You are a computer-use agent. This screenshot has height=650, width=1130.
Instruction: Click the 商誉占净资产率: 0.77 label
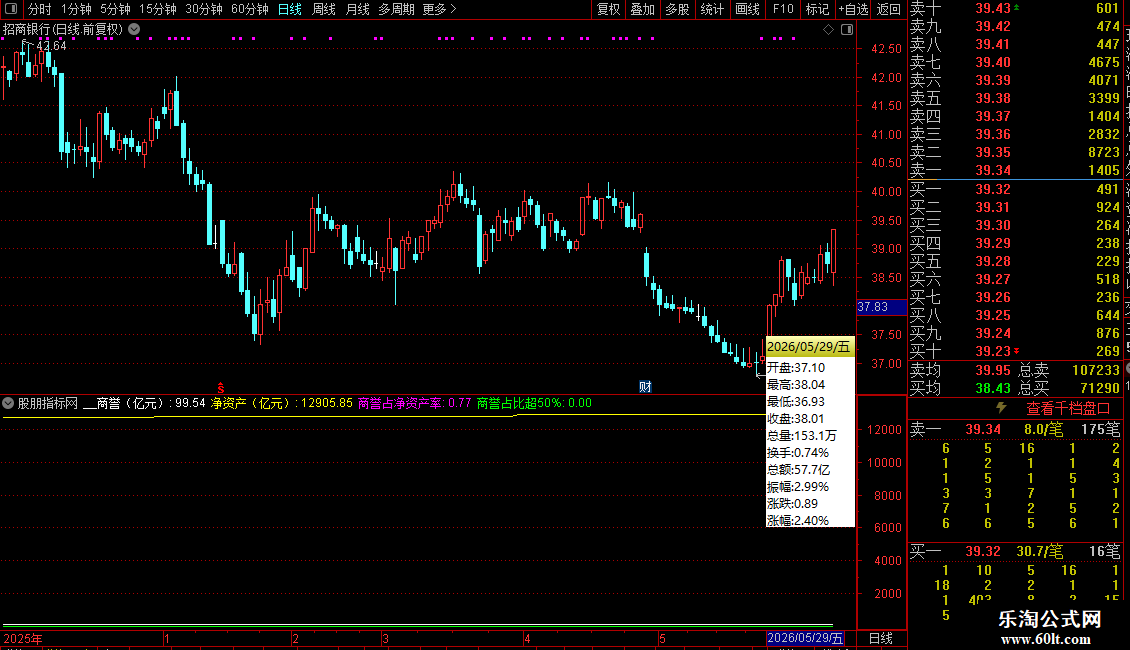point(414,403)
